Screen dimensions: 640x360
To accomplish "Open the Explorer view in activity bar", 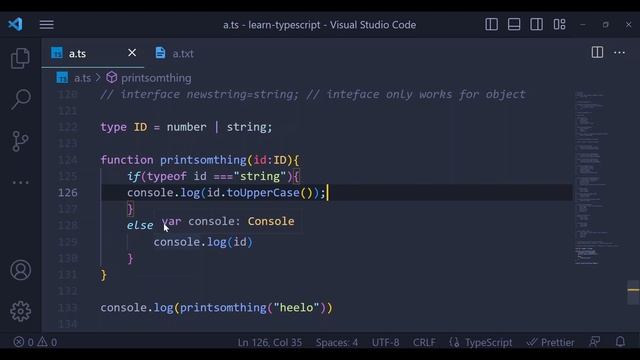I will (x=20, y=58).
